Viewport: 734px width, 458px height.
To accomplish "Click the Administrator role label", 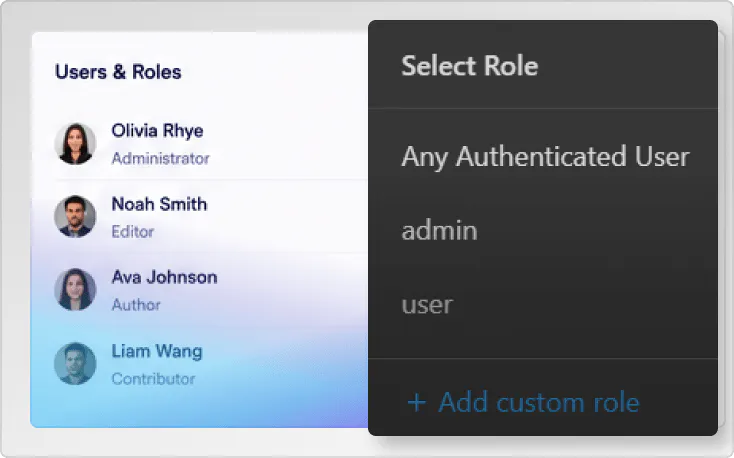I will pos(160,159).
